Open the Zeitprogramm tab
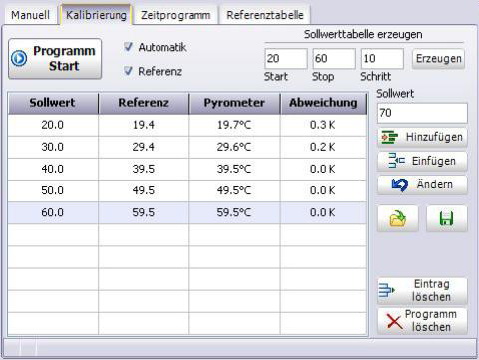479x360 pixels. [x=176, y=15]
